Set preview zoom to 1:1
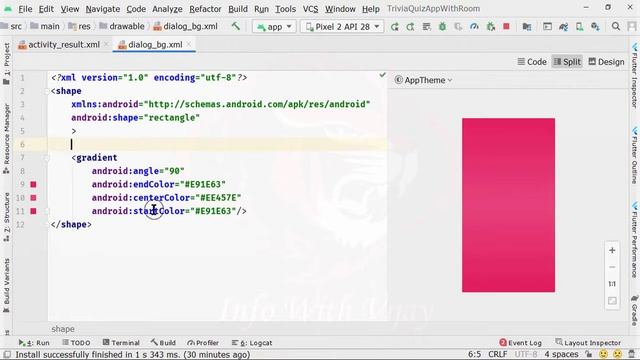Viewport: 640px width, 360px height. pyautogui.click(x=612, y=284)
